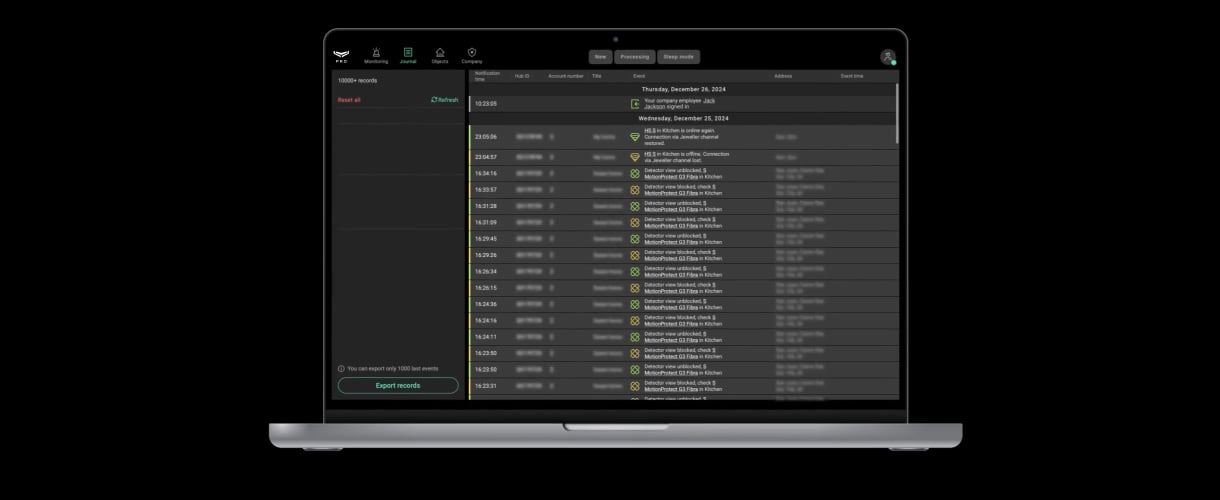This screenshot has width=1220, height=500.
Task: Open the user profile avatar
Action: 887,57
